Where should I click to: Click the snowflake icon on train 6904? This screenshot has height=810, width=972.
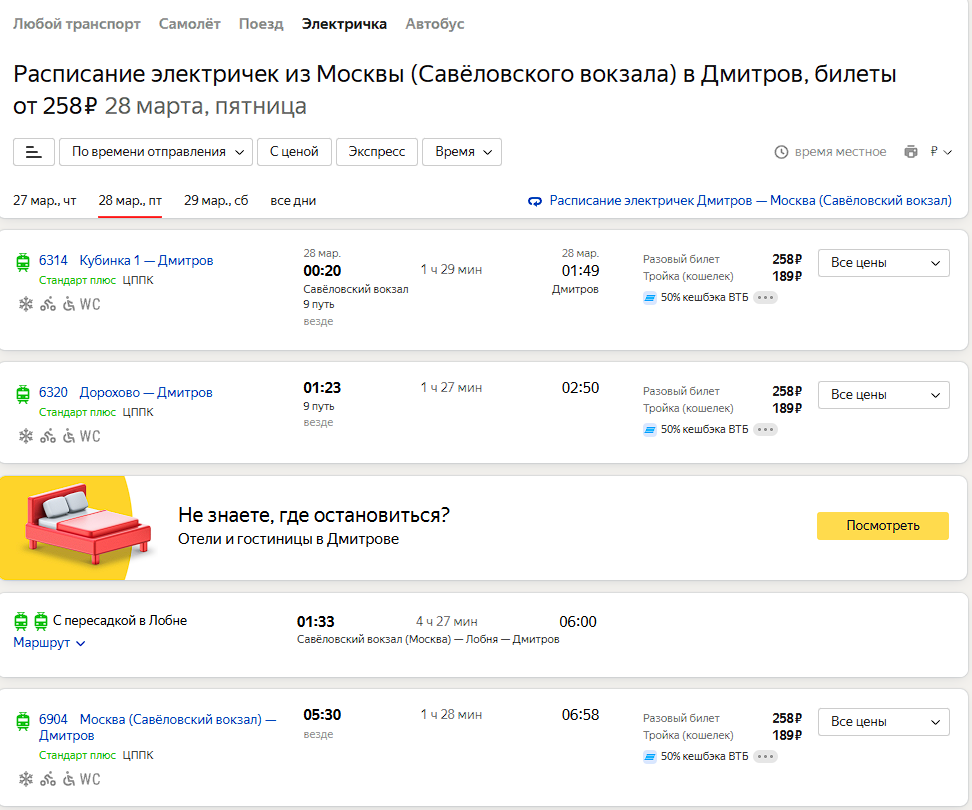(x=26, y=779)
